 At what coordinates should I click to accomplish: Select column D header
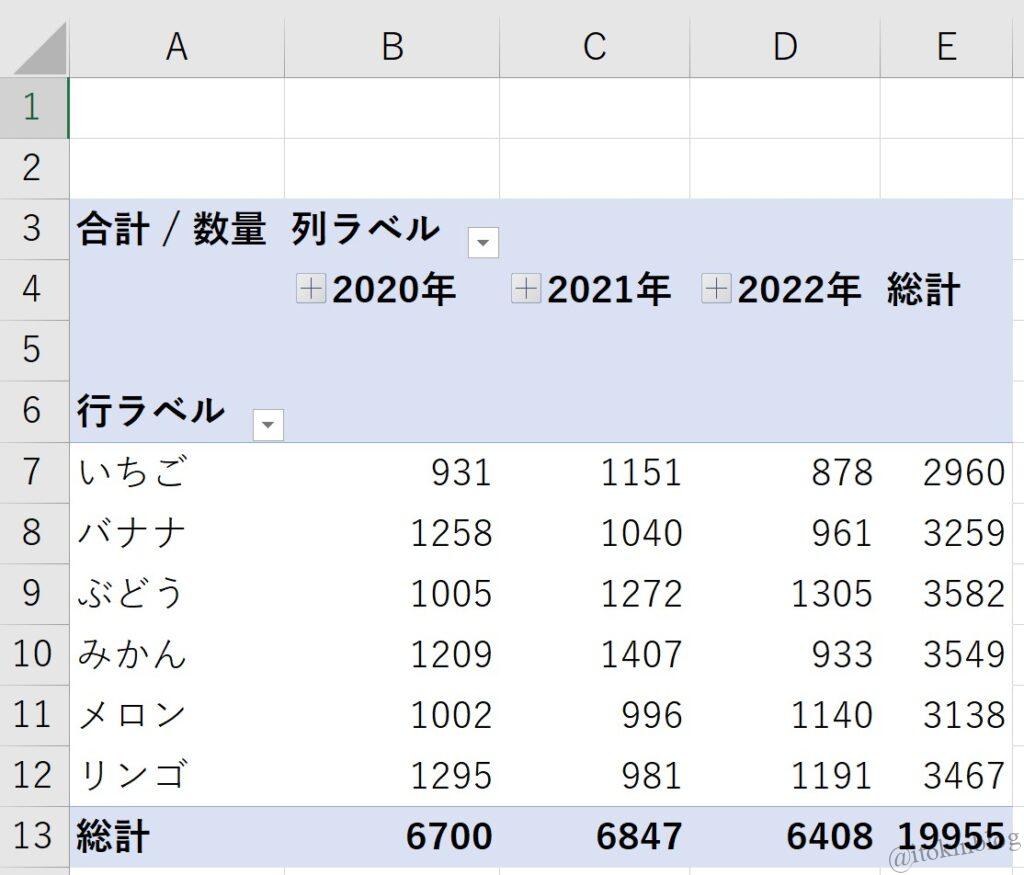click(785, 47)
